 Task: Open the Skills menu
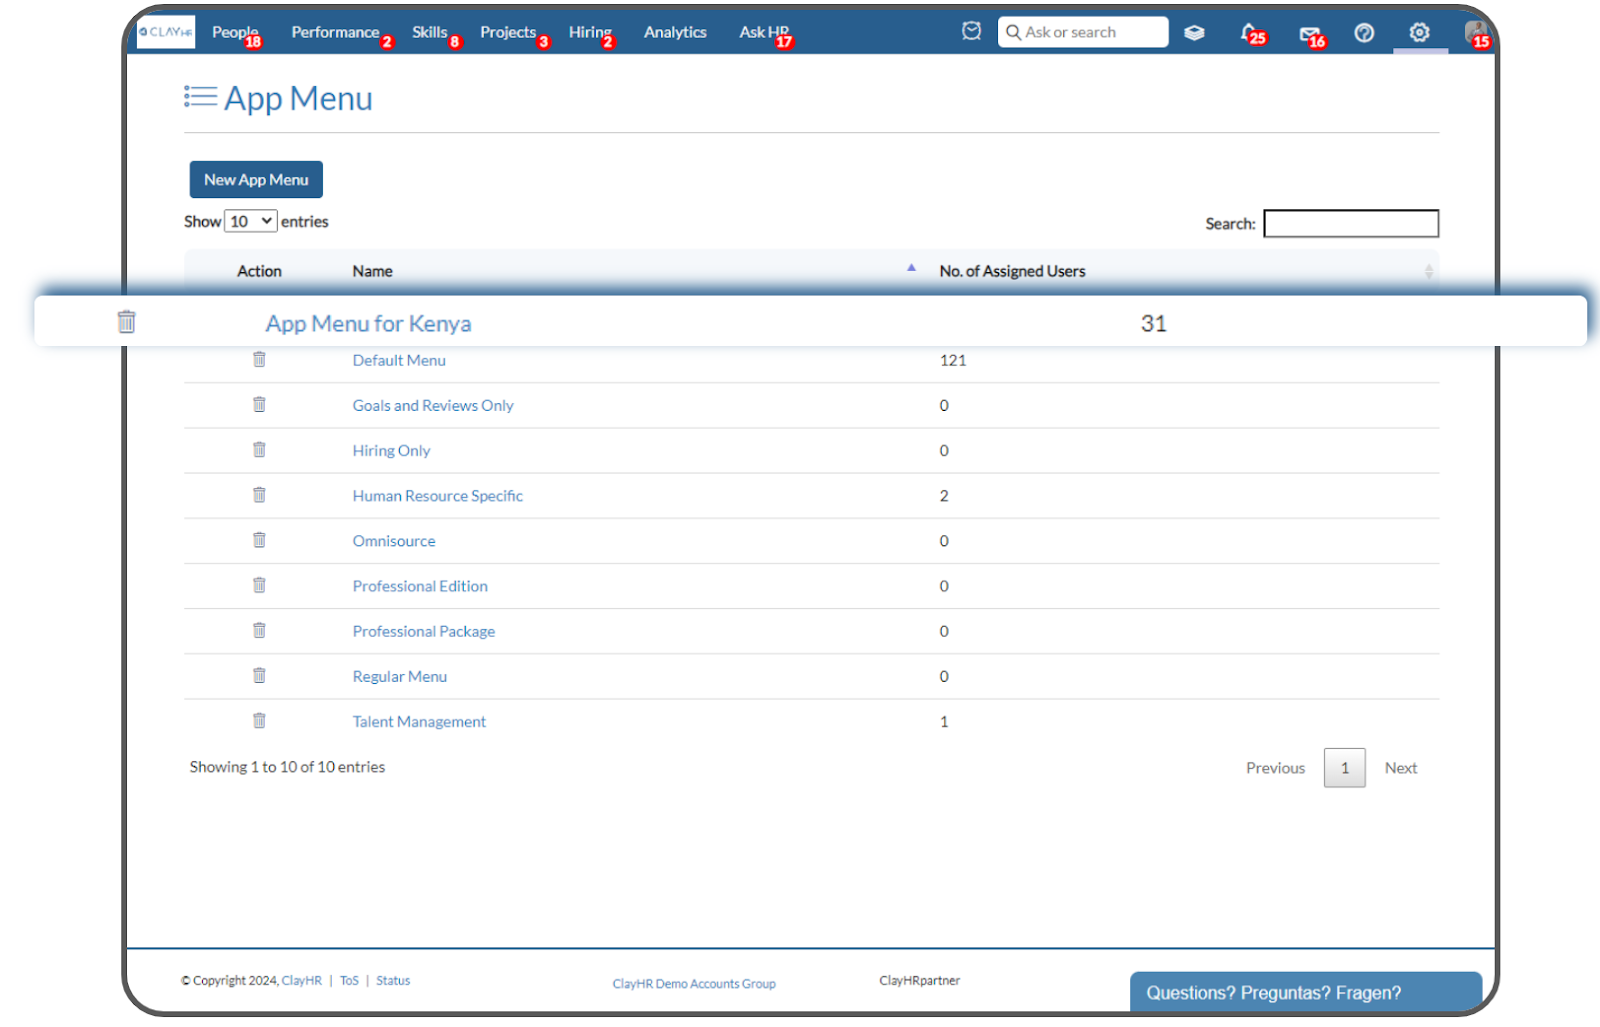pos(430,32)
